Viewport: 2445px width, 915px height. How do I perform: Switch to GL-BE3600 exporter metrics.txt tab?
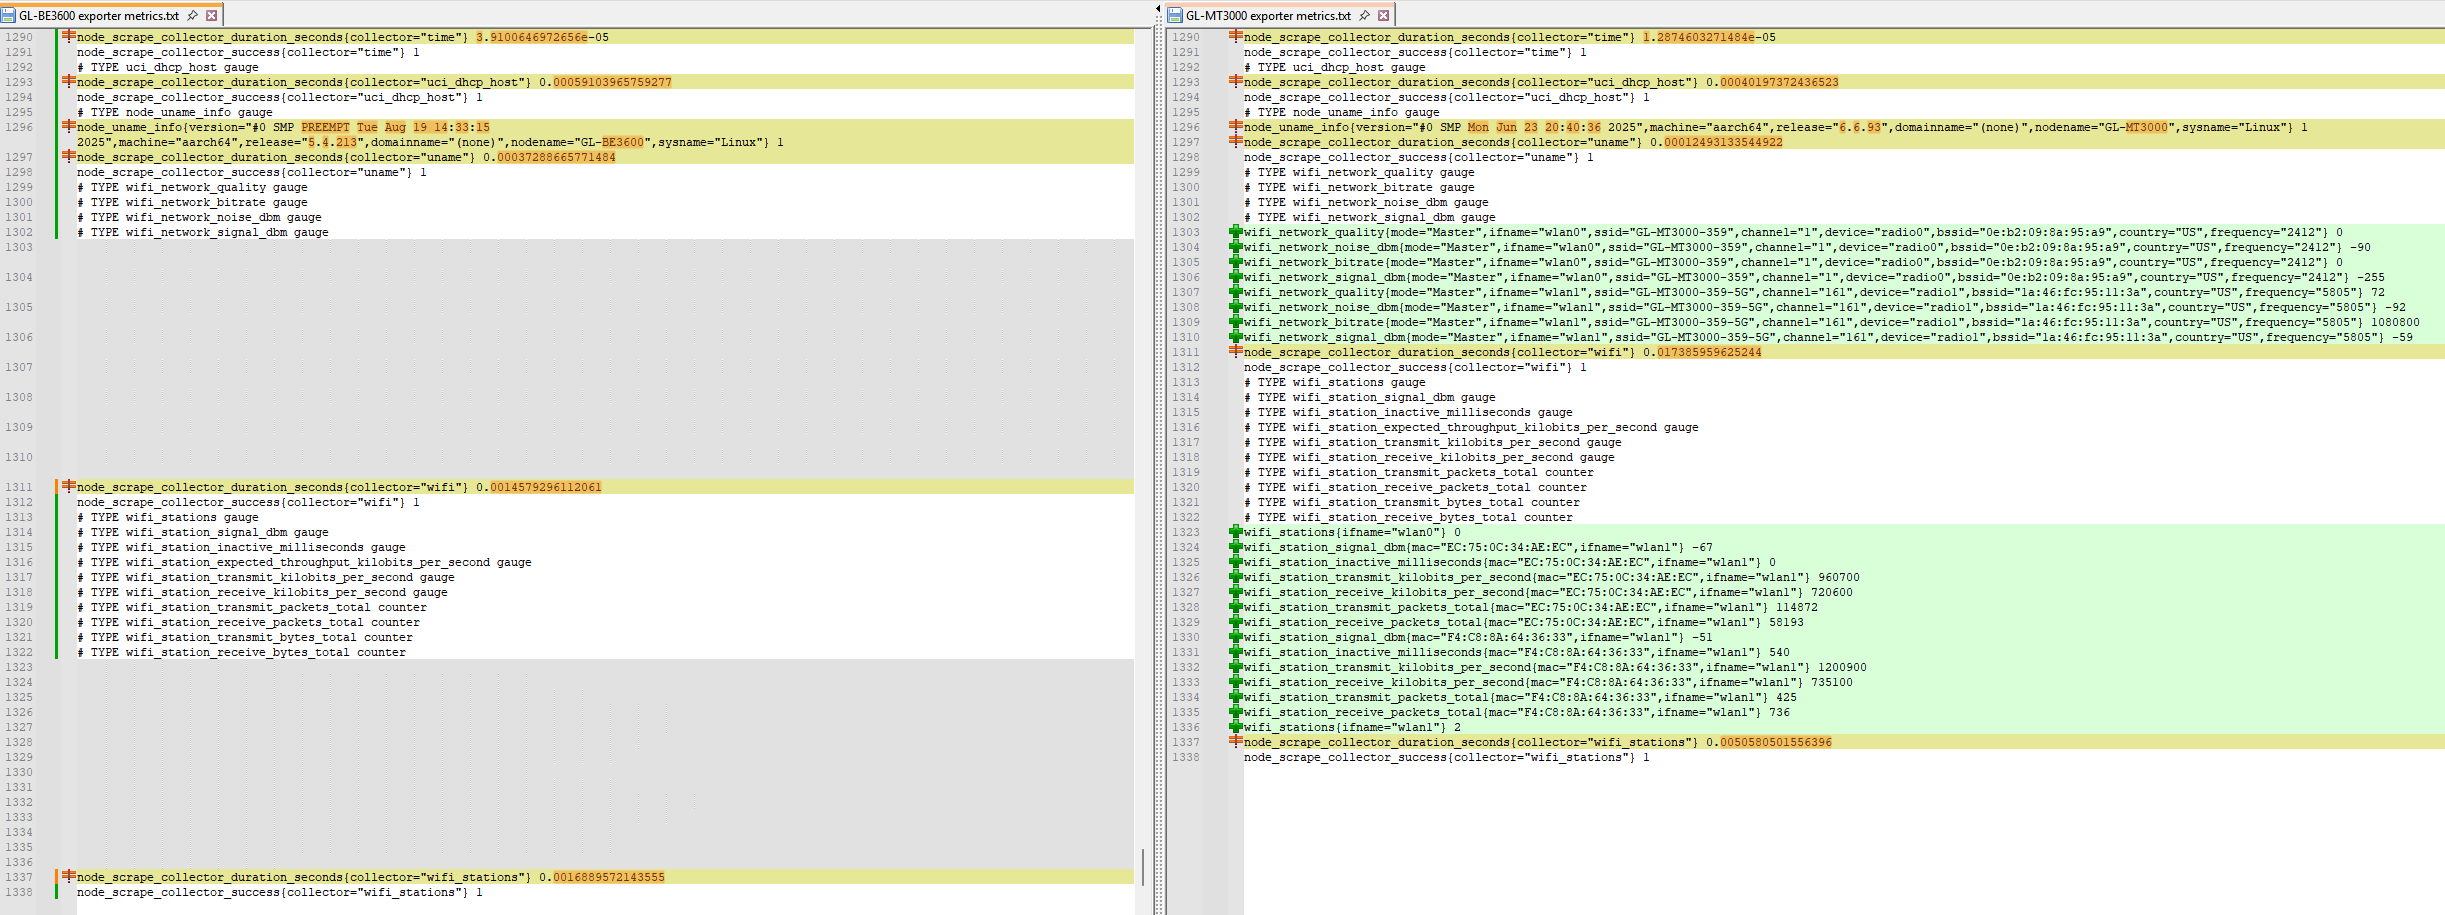(x=98, y=15)
